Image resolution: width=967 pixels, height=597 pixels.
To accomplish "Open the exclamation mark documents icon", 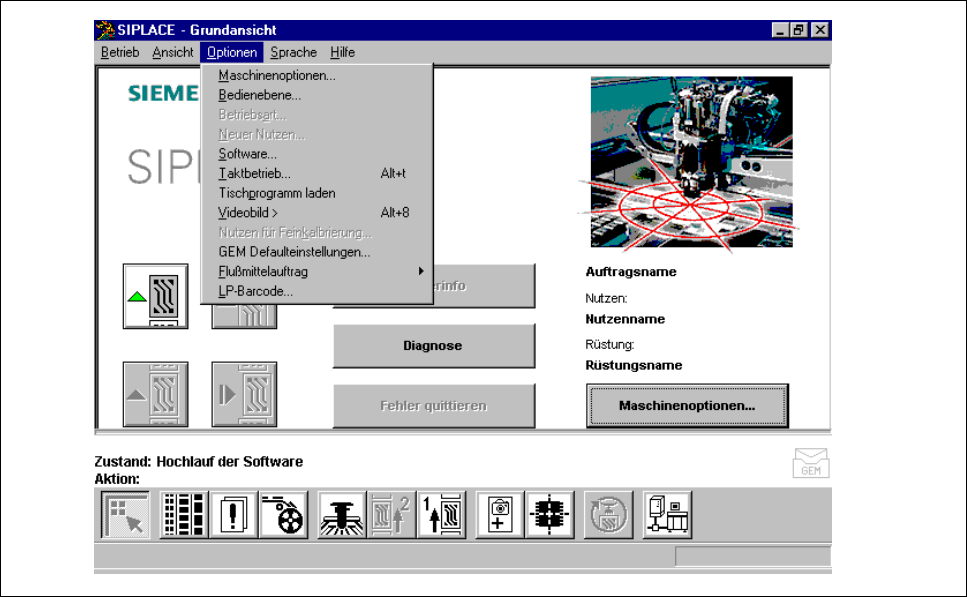I will click(230, 516).
